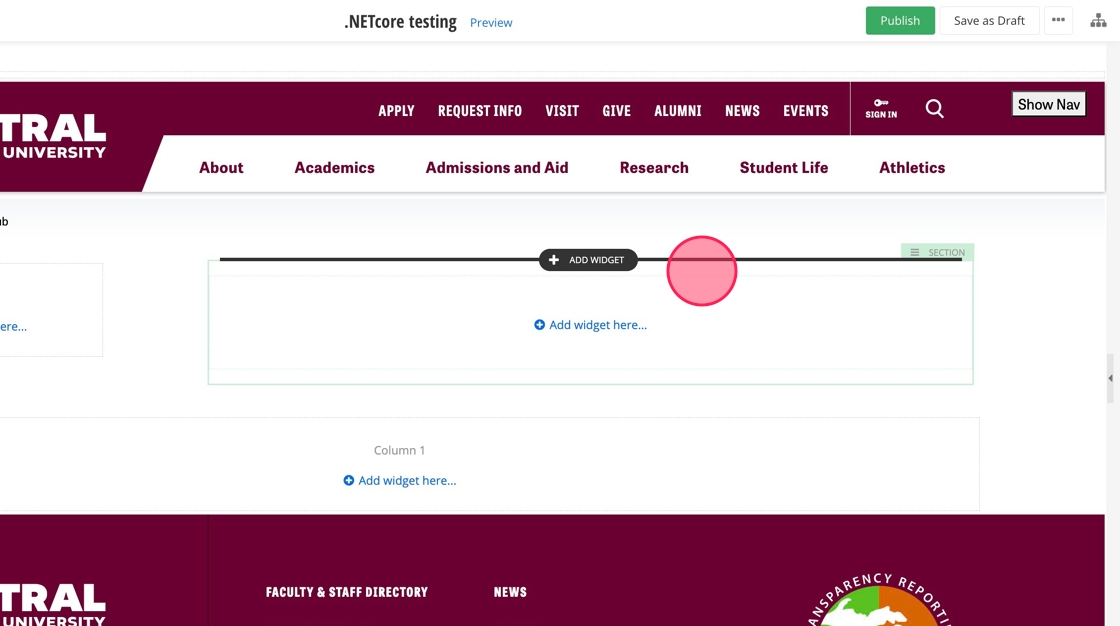Open the site hierarchy tree icon
1120x626 pixels.
(x=1098, y=21)
